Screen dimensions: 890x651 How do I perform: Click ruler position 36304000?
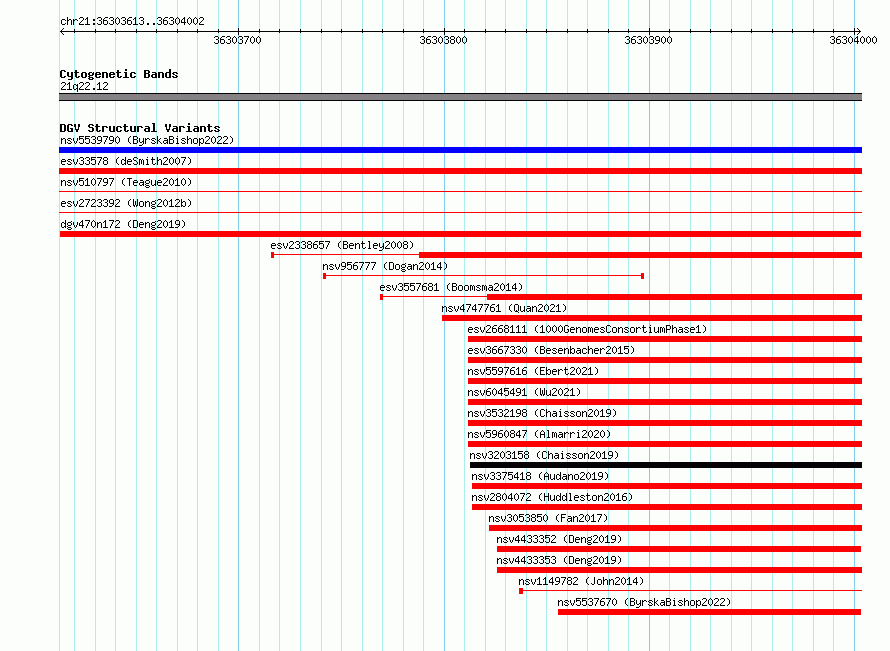point(853,40)
